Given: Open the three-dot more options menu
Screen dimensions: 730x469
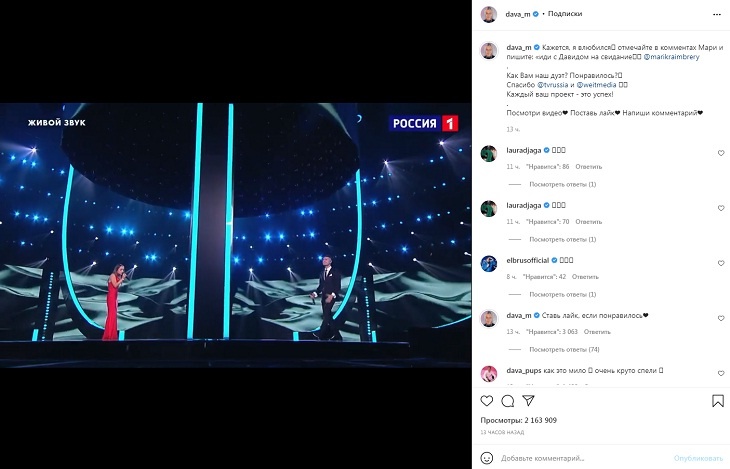Looking at the screenshot, I should tap(716, 14).
